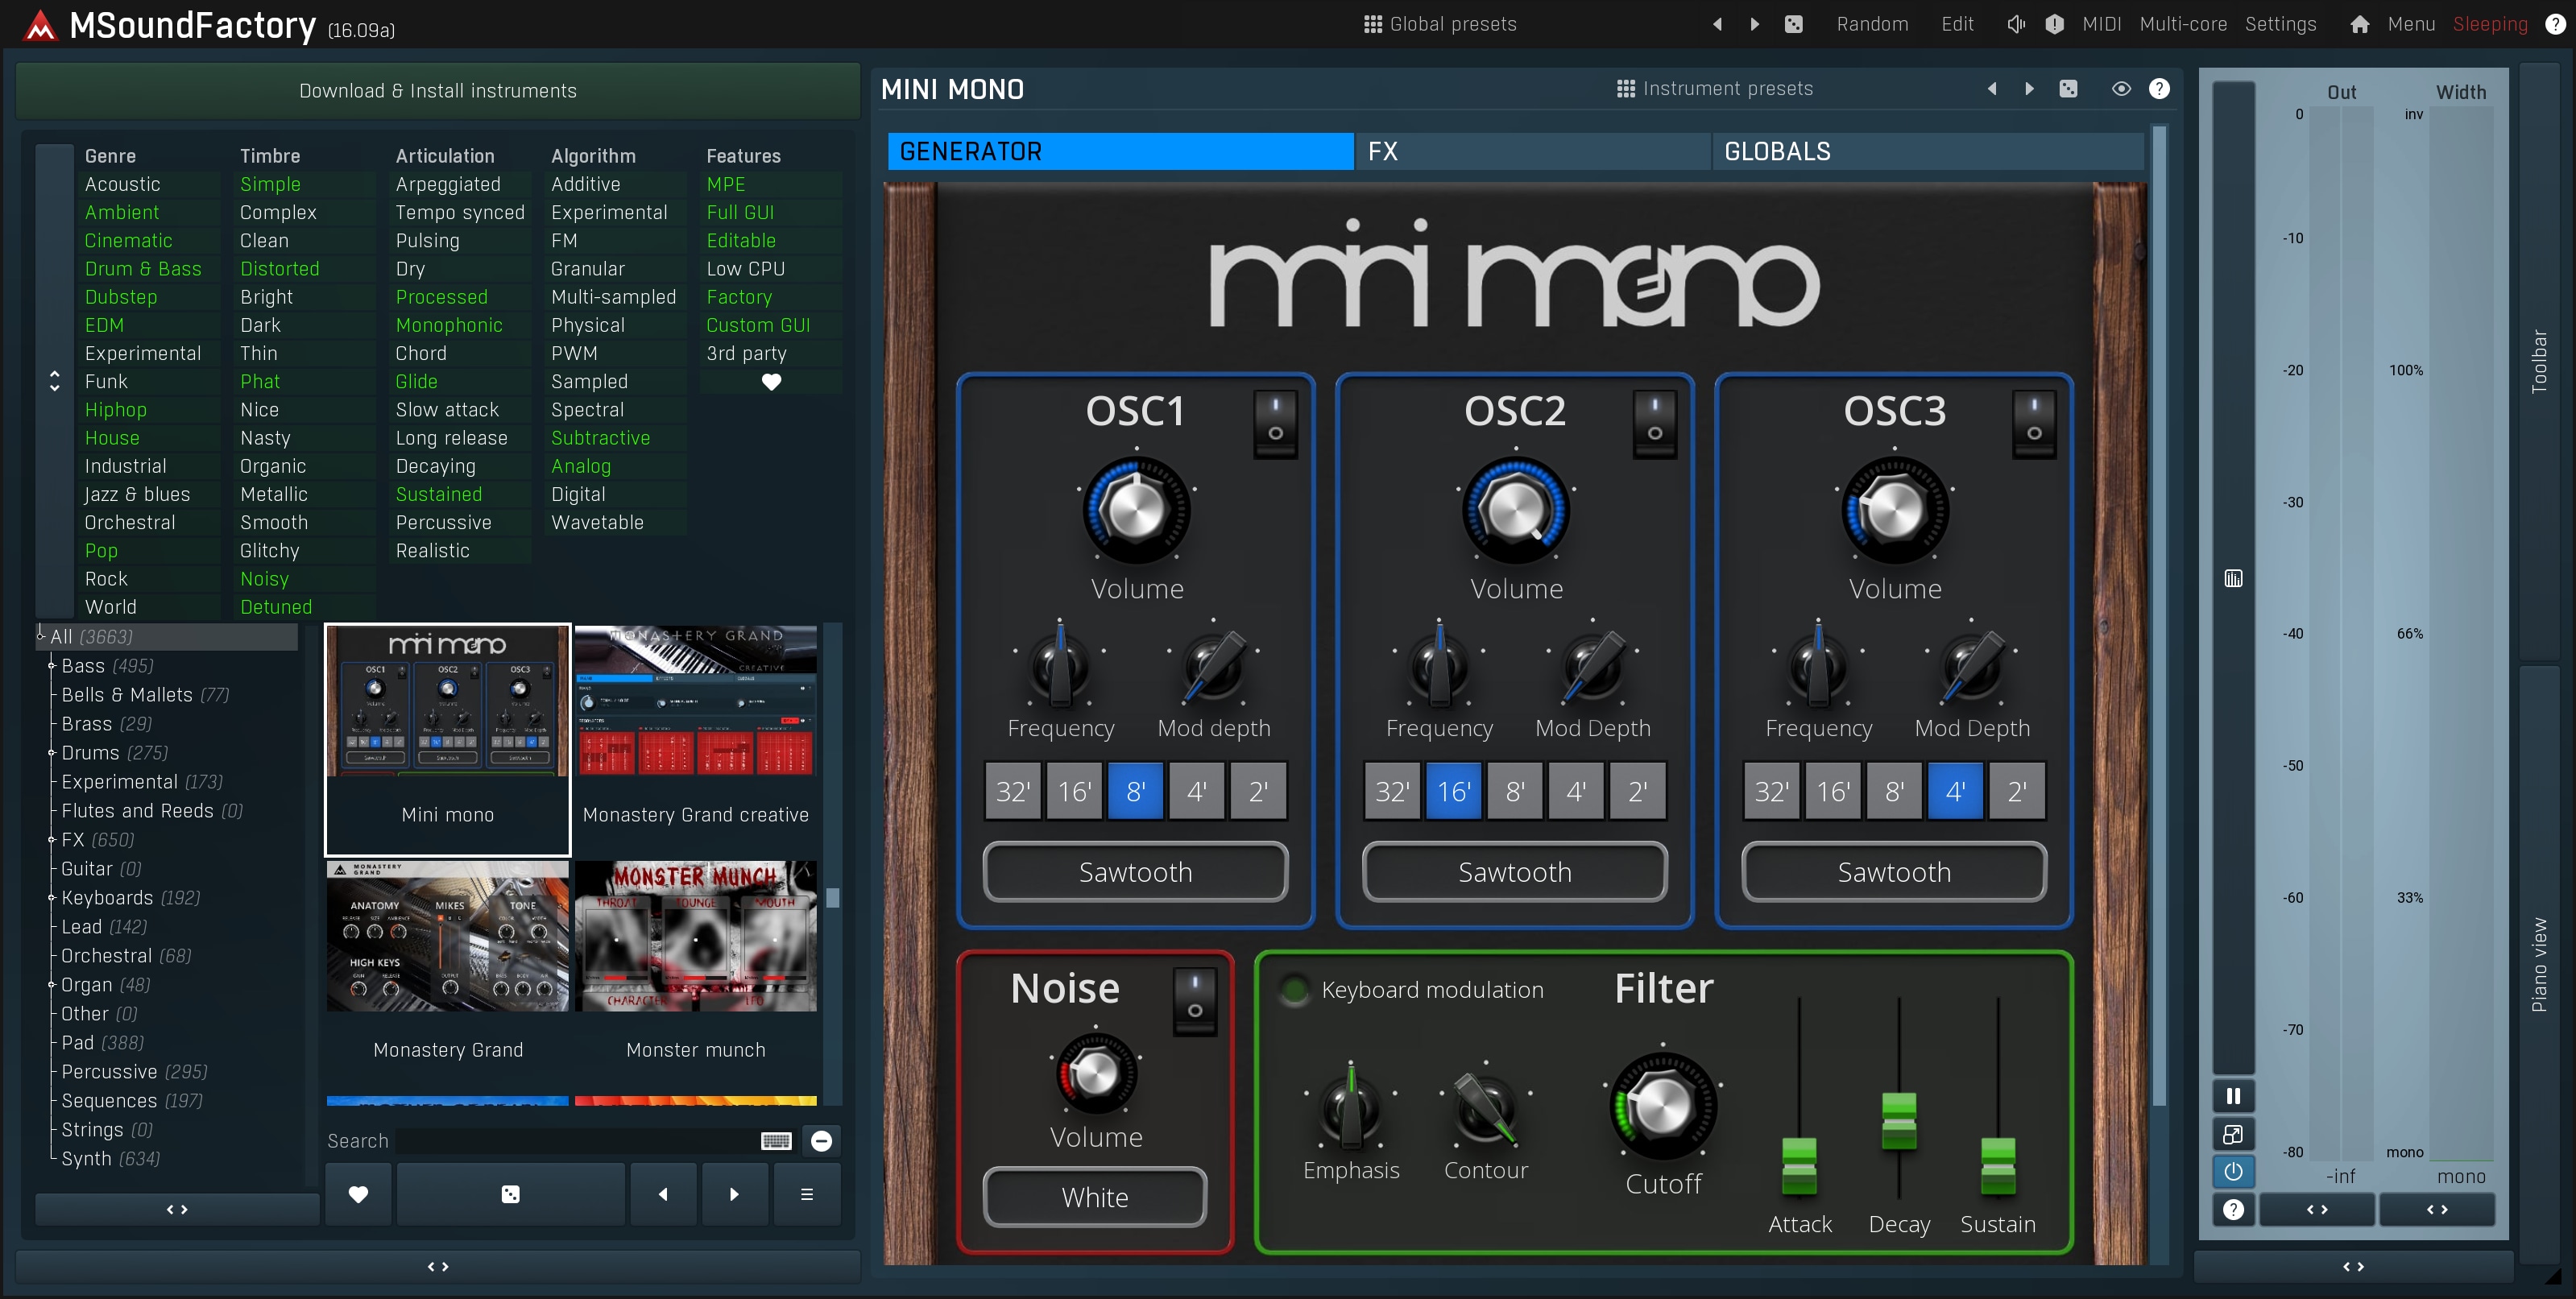Click the next instrument arrow in browser
Screen dimensions: 2576x1299
735,1194
